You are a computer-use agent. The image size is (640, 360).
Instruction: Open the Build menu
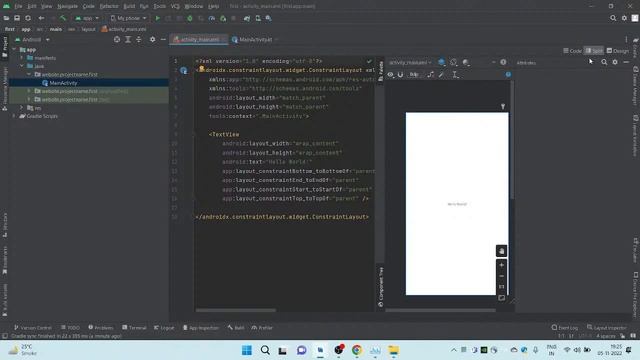pyautogui.click(x=129, y=6)
